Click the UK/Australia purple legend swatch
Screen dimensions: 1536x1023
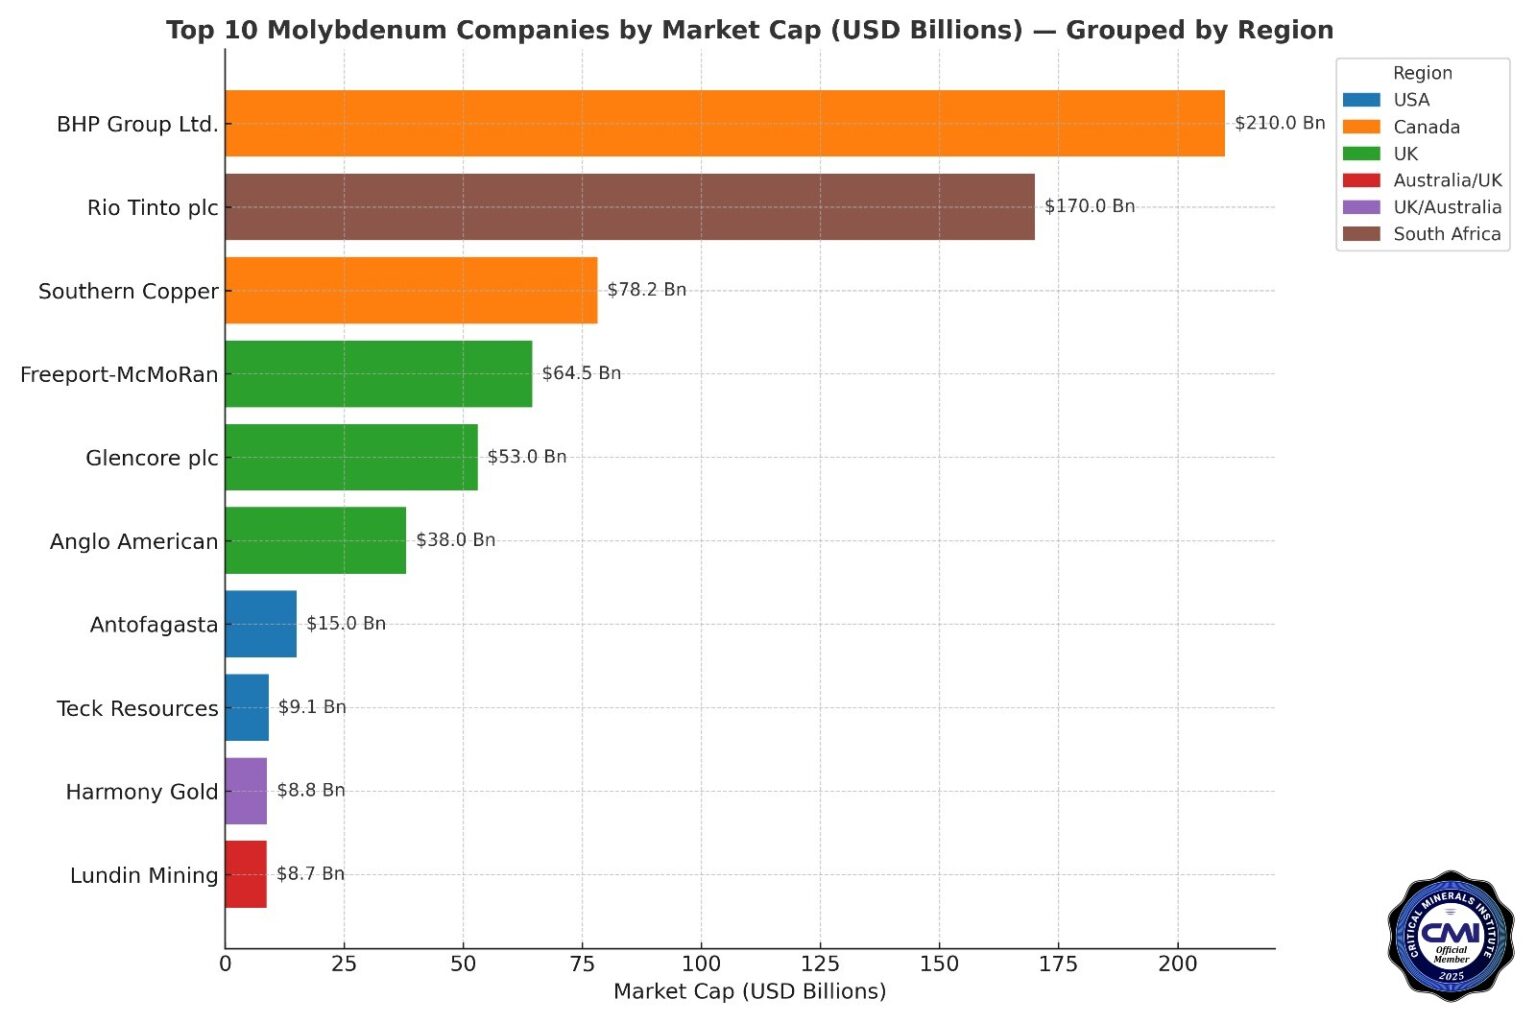click(1361, 207)
